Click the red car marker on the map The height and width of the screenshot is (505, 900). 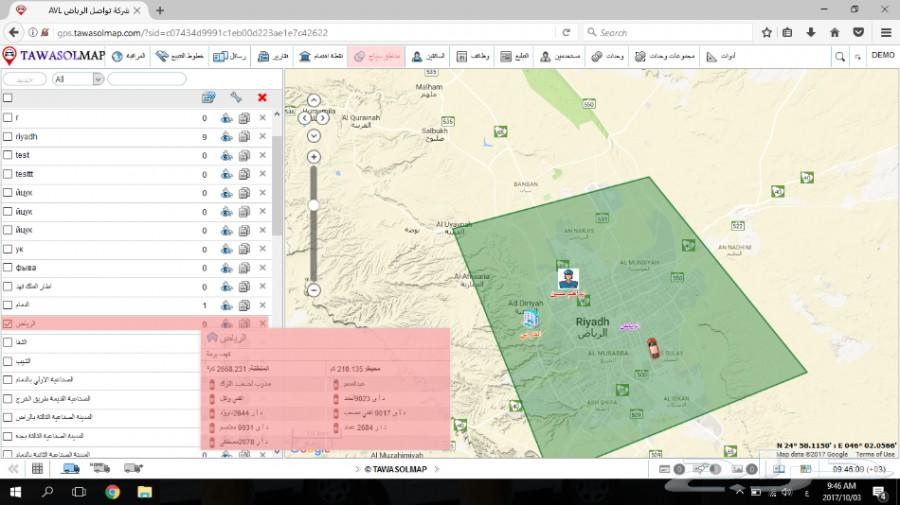(x=653, y=348)
